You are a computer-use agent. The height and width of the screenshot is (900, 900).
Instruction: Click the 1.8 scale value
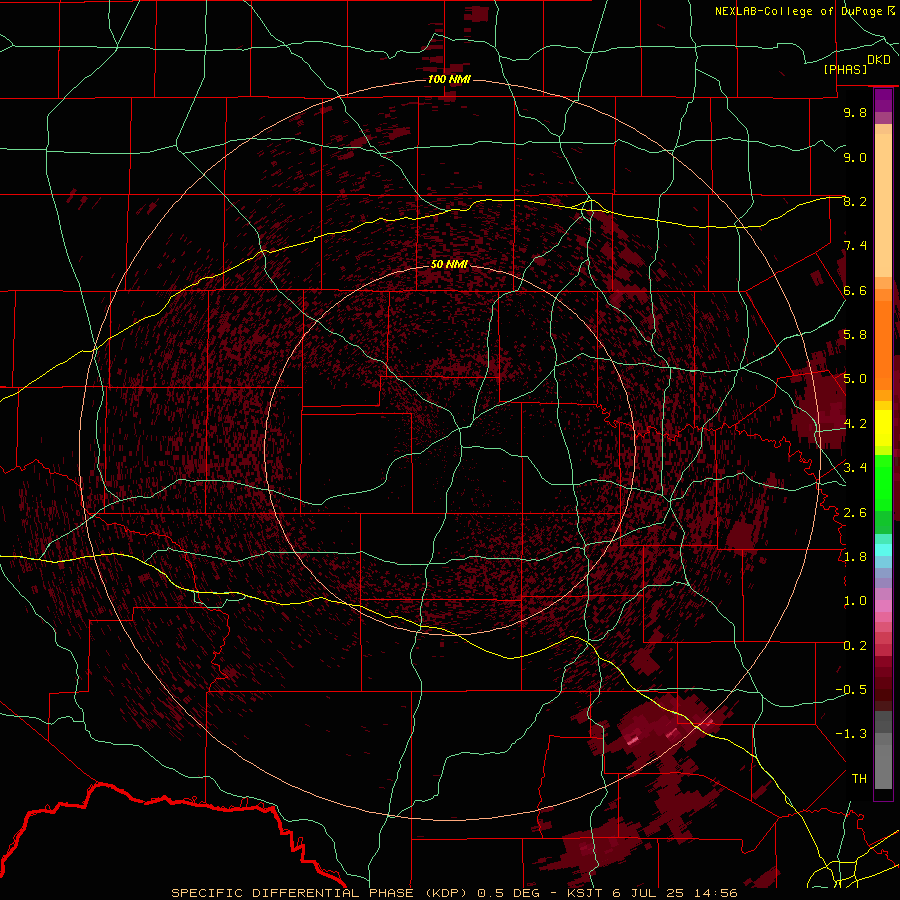pyautogui.click(x=855, y=557)
